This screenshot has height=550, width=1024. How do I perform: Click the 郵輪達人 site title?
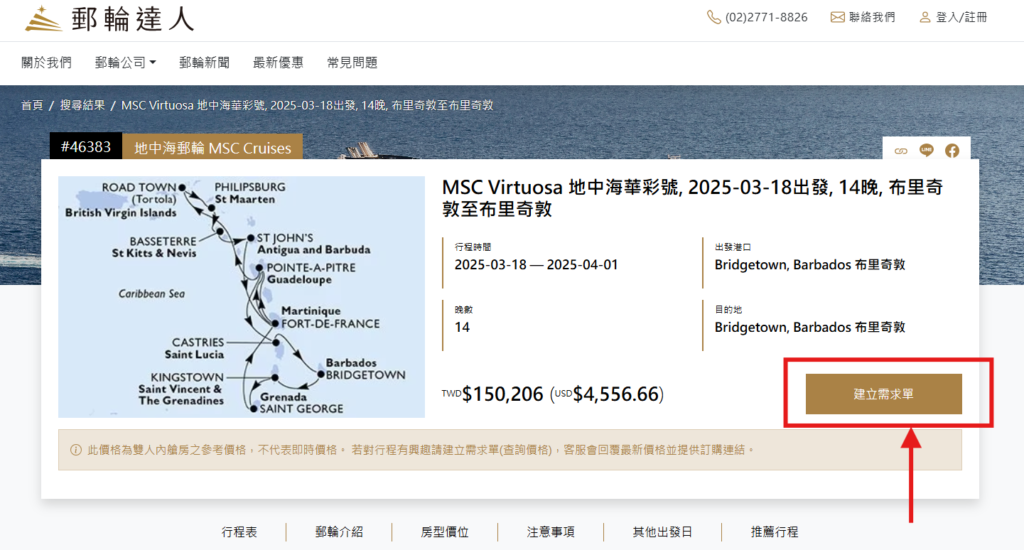(x=133, y=18)
